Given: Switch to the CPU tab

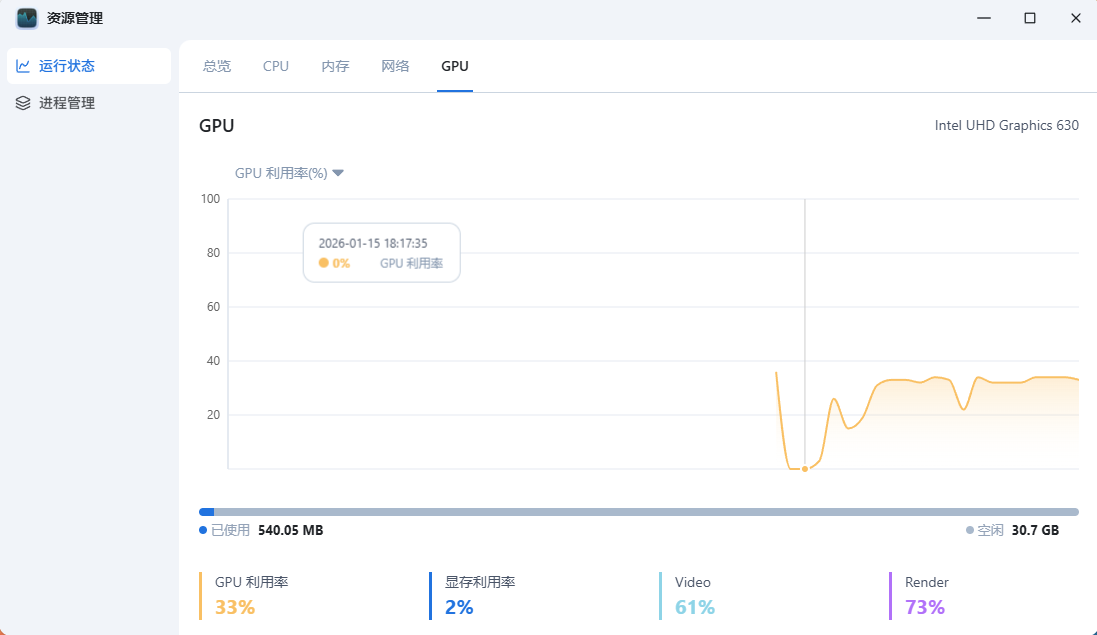Looking at the screenshot, I should click(x=276, y=66).
